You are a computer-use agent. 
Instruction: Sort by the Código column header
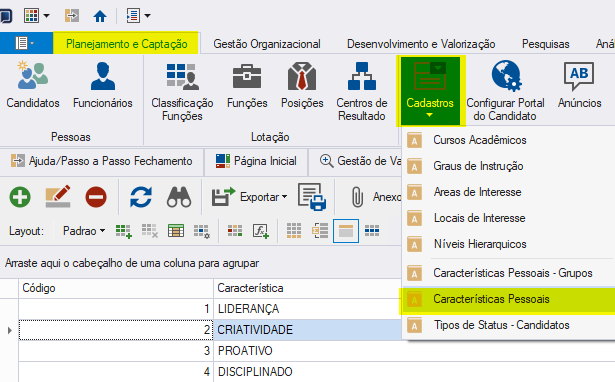click(116, 288)
